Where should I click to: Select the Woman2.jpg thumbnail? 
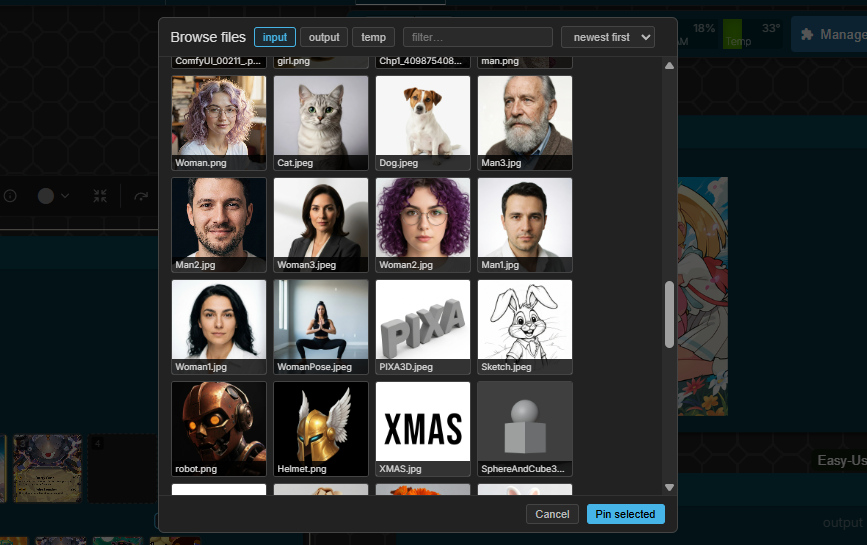pyautogui.click(x=423, y=225)
